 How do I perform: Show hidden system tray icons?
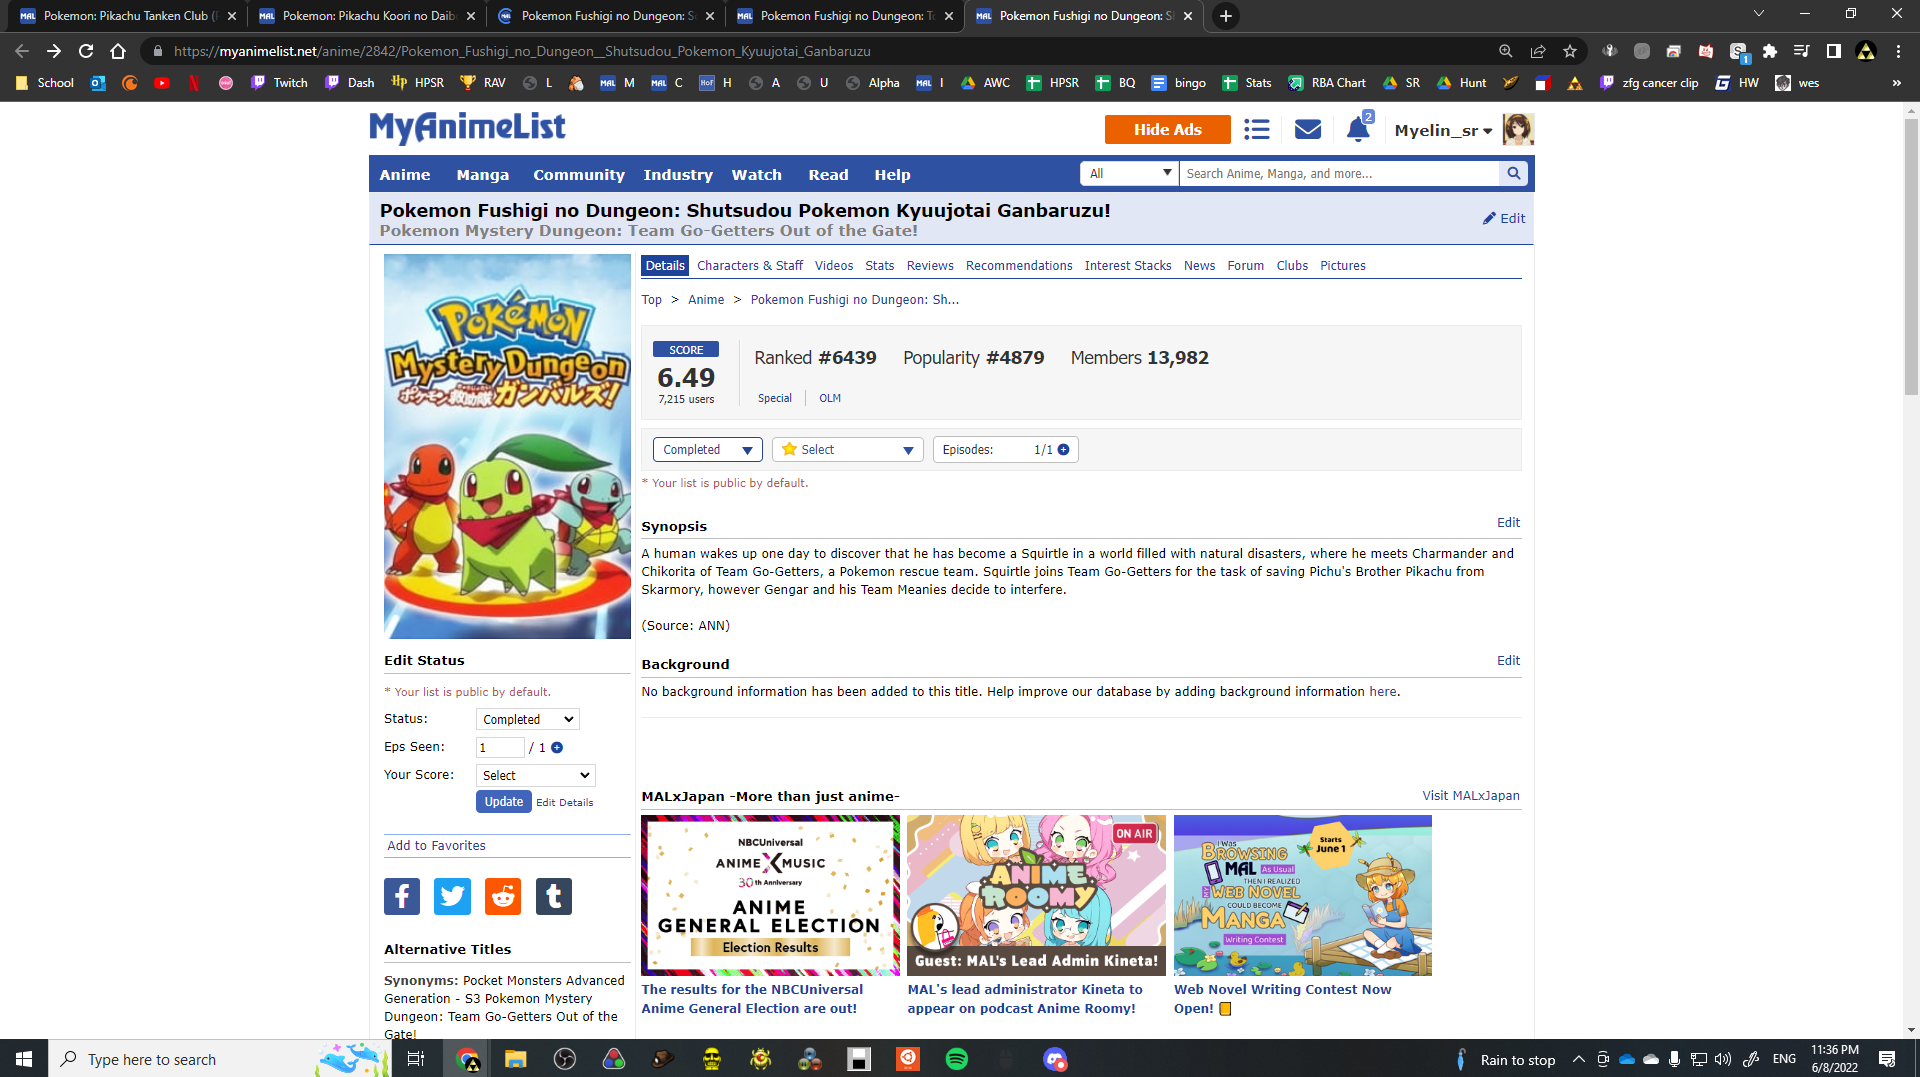coord(1578,1059)
